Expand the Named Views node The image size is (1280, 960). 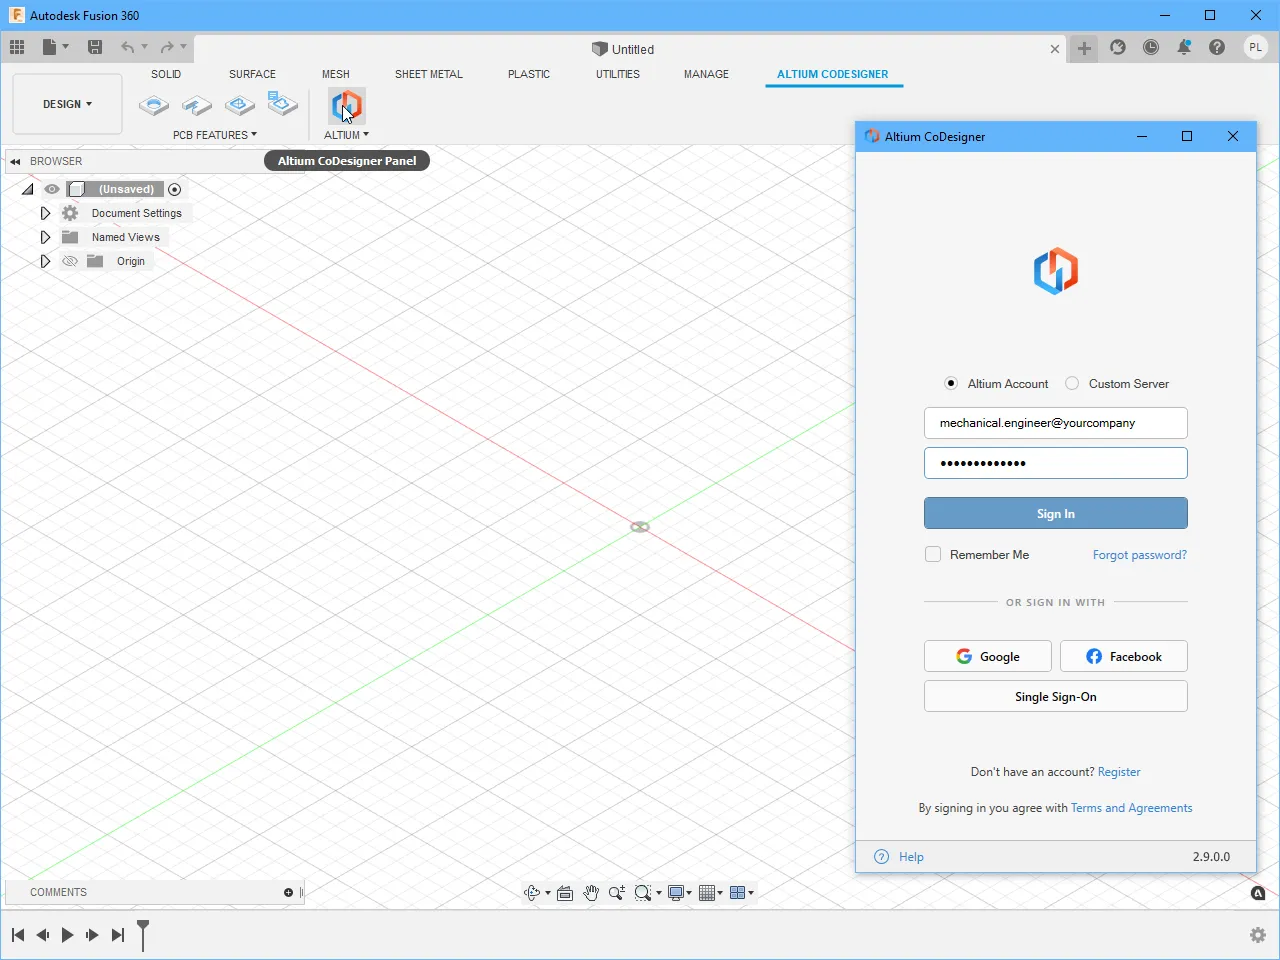point(45,237)
